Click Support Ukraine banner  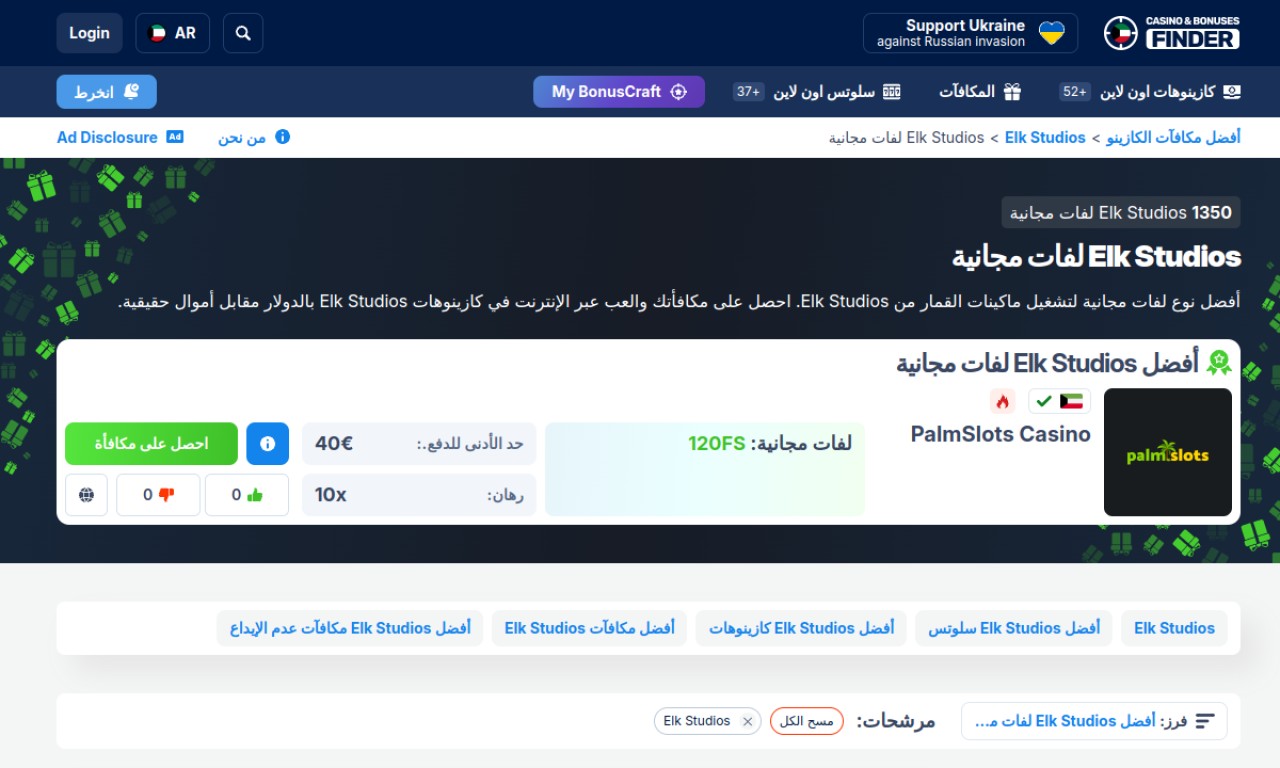coord(970,33)
